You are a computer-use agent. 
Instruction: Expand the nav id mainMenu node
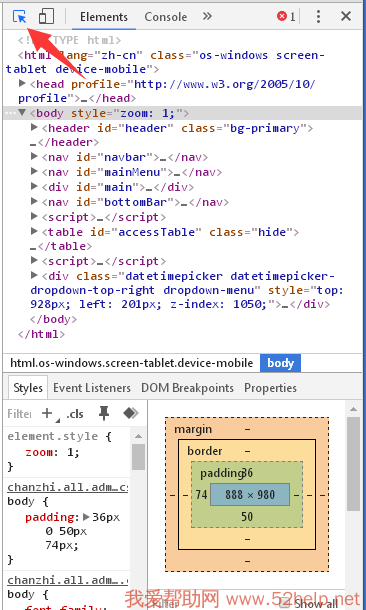click(x=34, y=172)
